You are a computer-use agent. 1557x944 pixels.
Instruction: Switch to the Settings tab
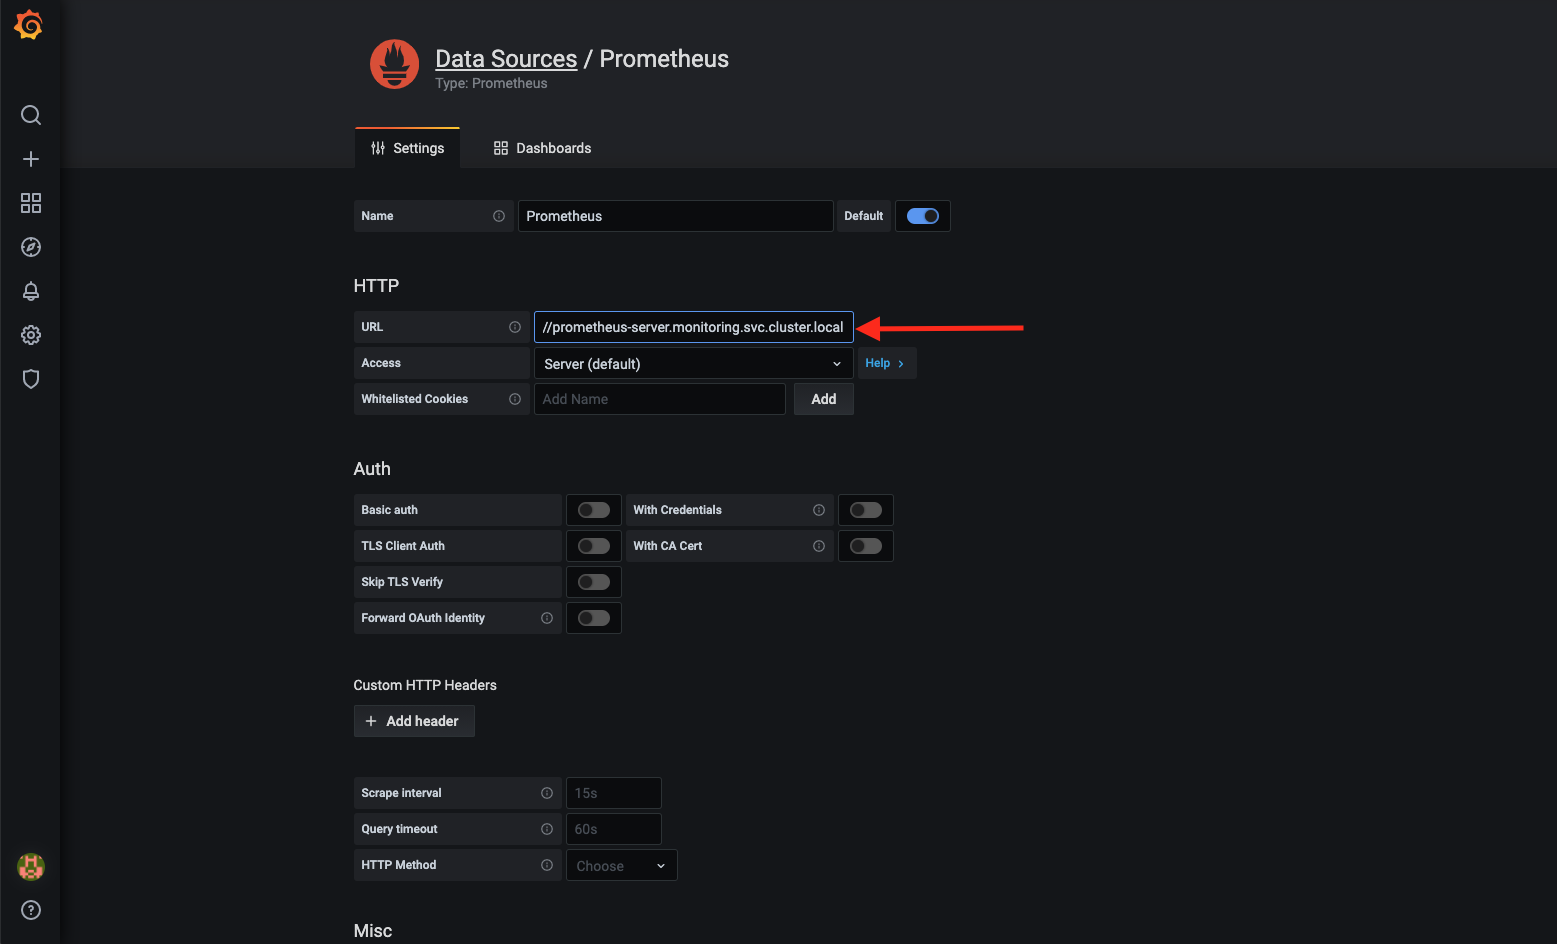pos(407,148)
